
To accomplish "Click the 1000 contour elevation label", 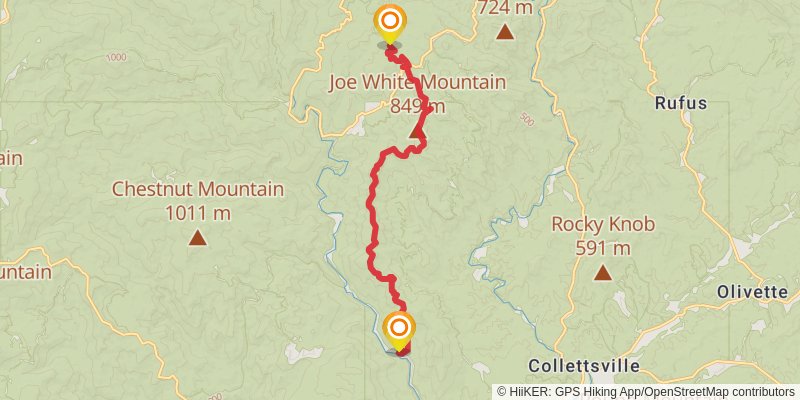I will pos(116,58).
